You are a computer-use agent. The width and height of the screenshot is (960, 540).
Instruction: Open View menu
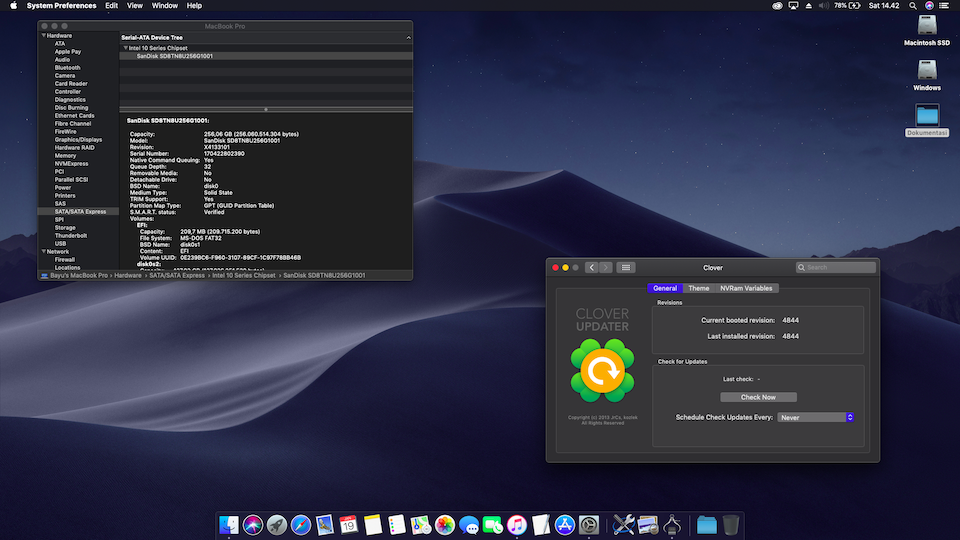pos(135,6)
